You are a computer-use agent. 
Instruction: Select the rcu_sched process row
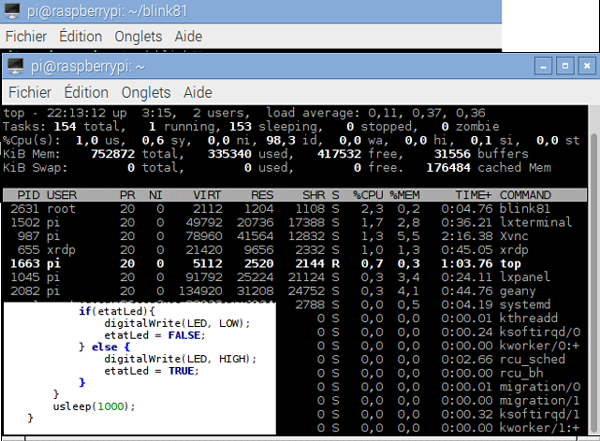pos(432,359)
